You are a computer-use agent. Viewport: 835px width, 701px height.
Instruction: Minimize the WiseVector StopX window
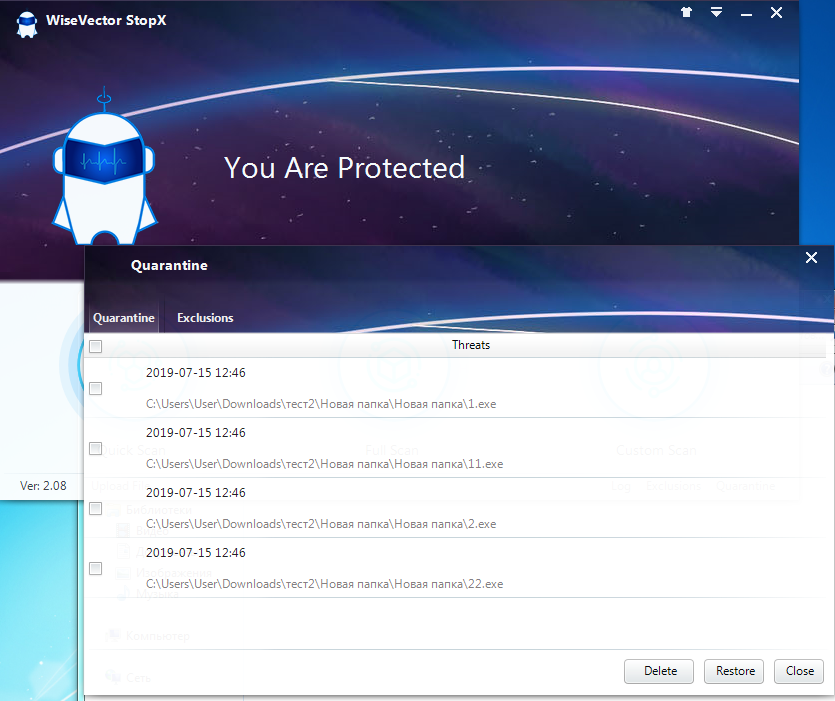(746, 15)
